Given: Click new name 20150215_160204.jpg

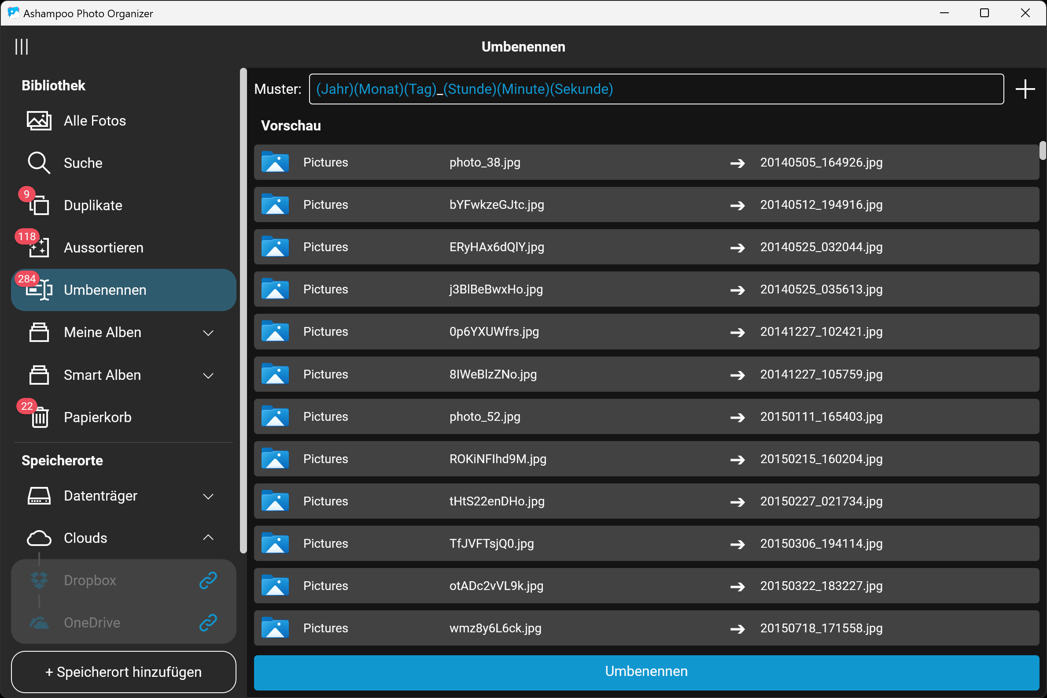Looking at the screenshot, I should click(821, 459).
